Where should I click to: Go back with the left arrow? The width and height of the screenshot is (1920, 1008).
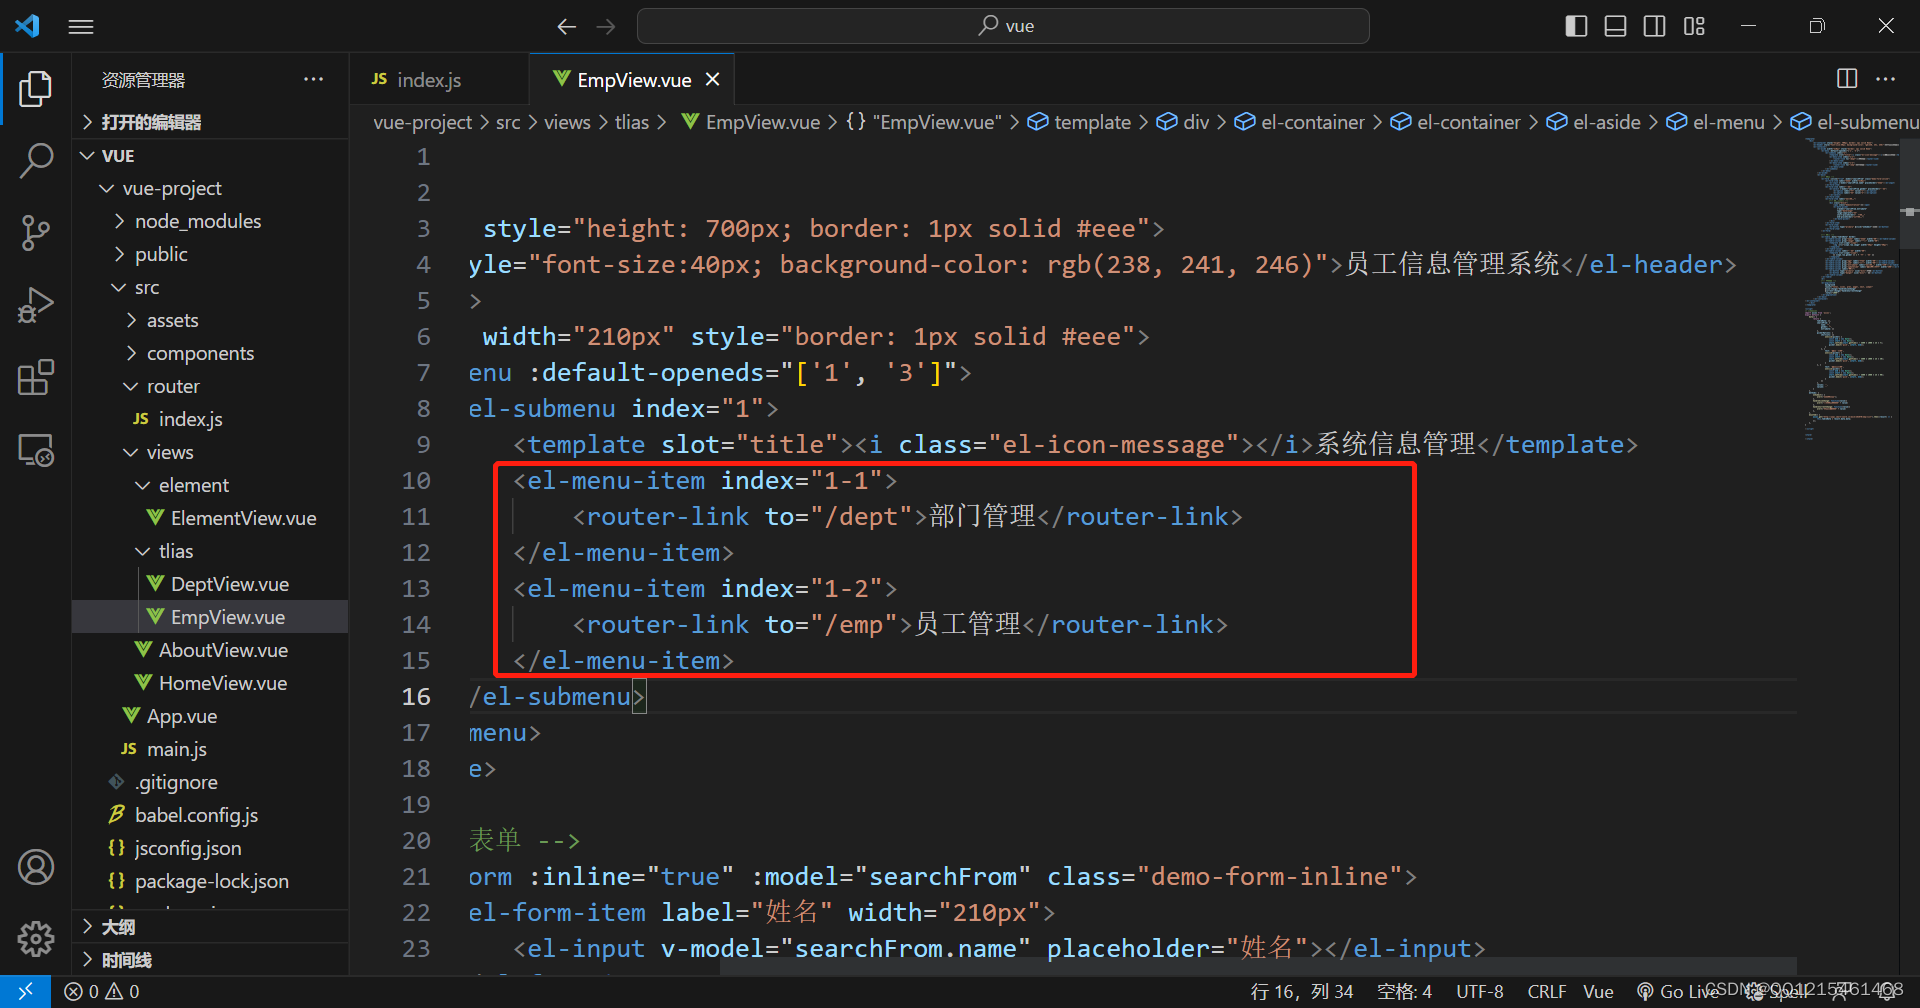(567, 27)
